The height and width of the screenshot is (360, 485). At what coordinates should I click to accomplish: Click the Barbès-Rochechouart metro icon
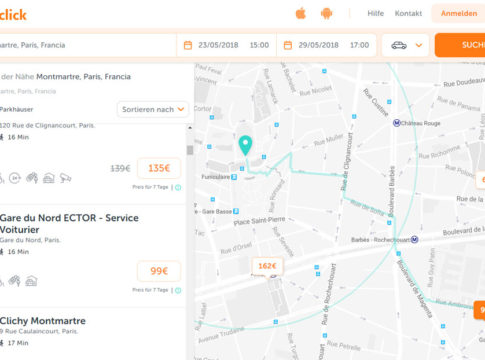click(x=414, y=239)
